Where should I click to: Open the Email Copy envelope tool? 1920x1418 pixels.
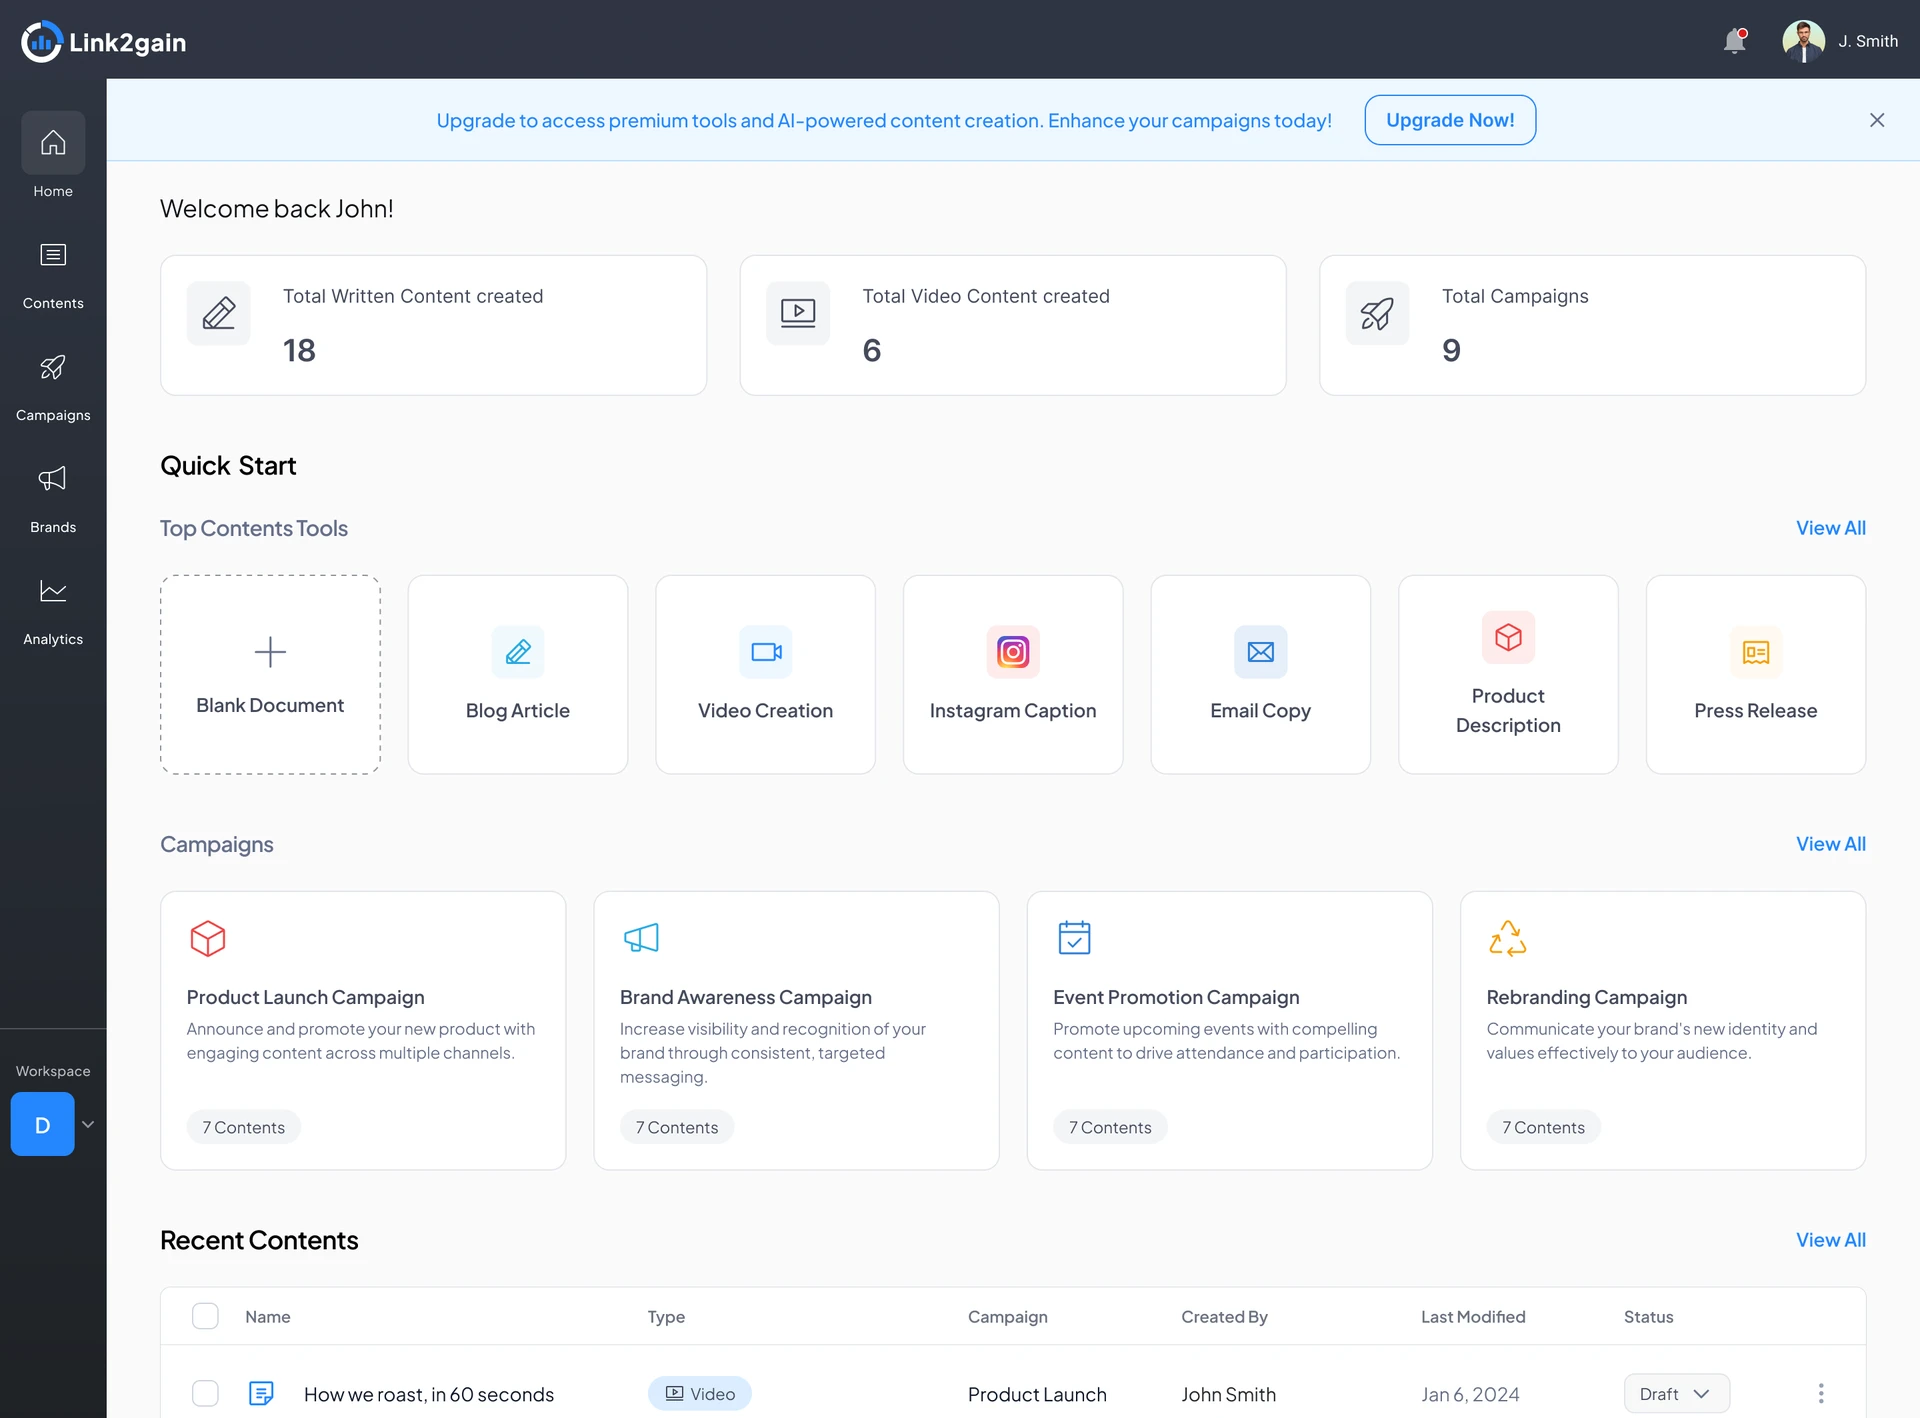[1261, 652]
